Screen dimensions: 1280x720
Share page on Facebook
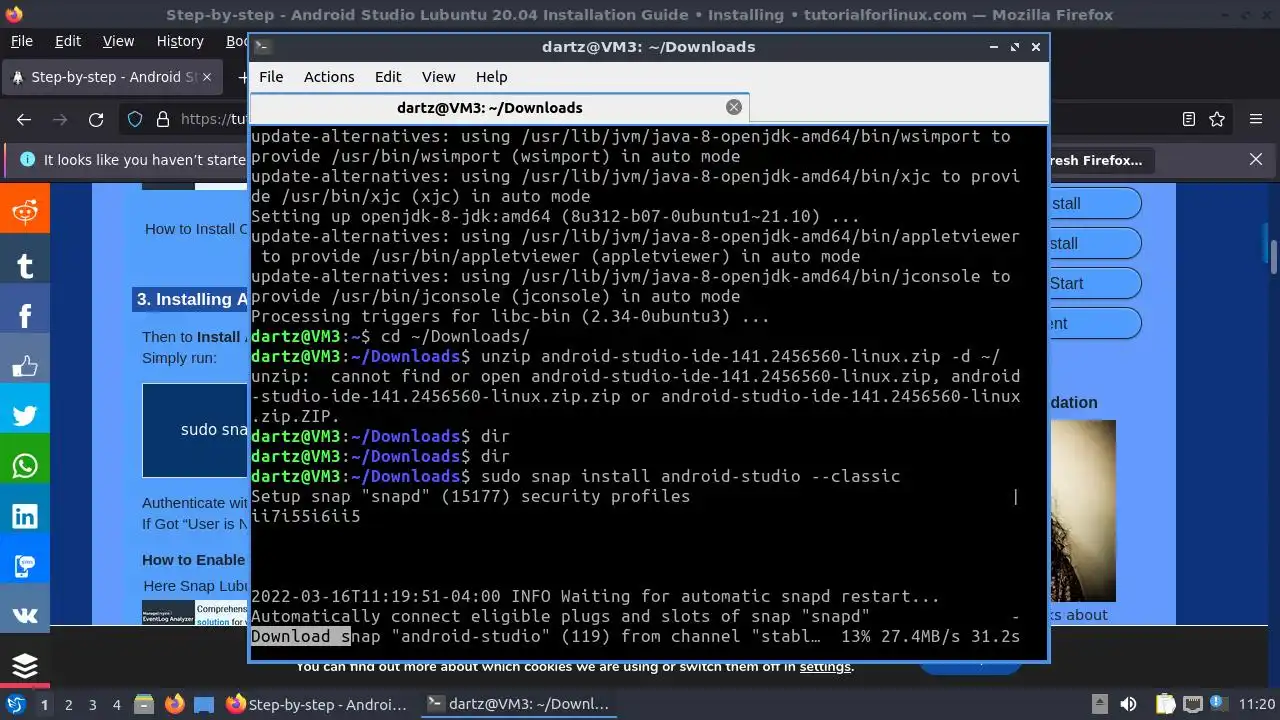pyautogui.click(x=25, y=315)
